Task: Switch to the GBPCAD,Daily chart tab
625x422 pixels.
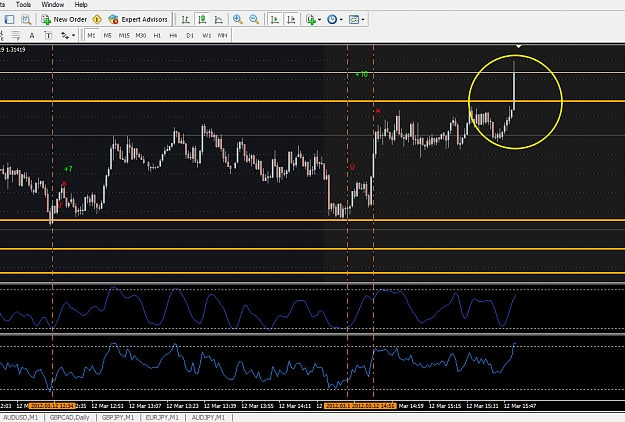Action: (x=69, y=417)
